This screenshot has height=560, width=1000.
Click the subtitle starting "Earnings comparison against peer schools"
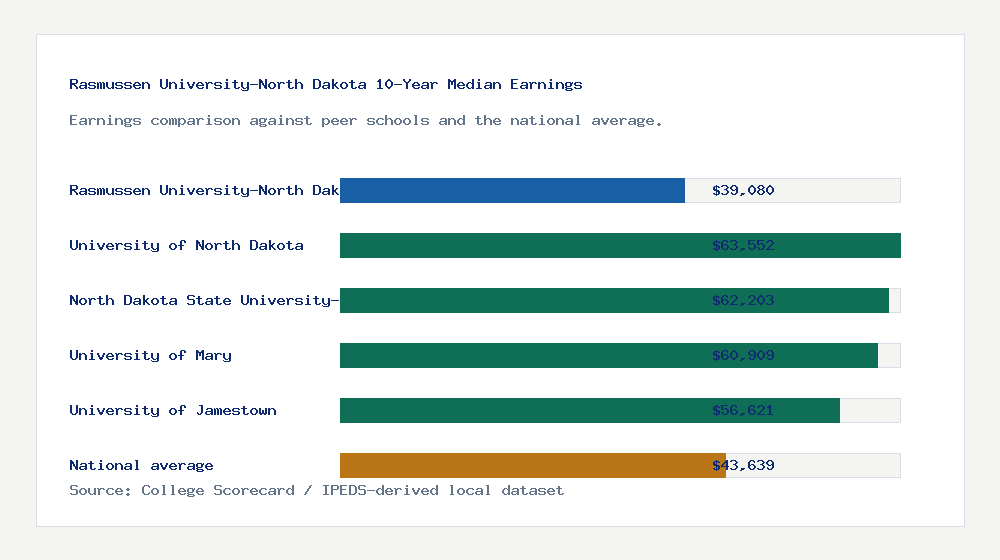(x=365, y=121)
